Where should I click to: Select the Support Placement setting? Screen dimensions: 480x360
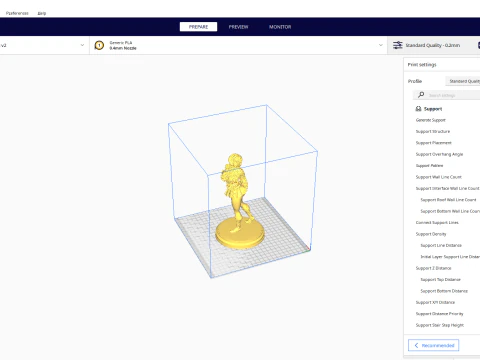(x=434, y=143)
